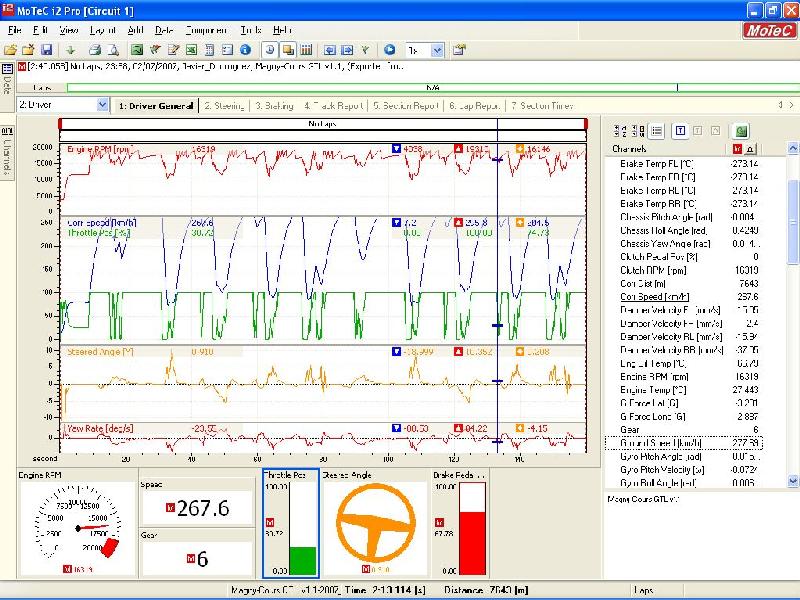Select the 'Engine RPM [rpm]' channel row

tap(684, 377)
